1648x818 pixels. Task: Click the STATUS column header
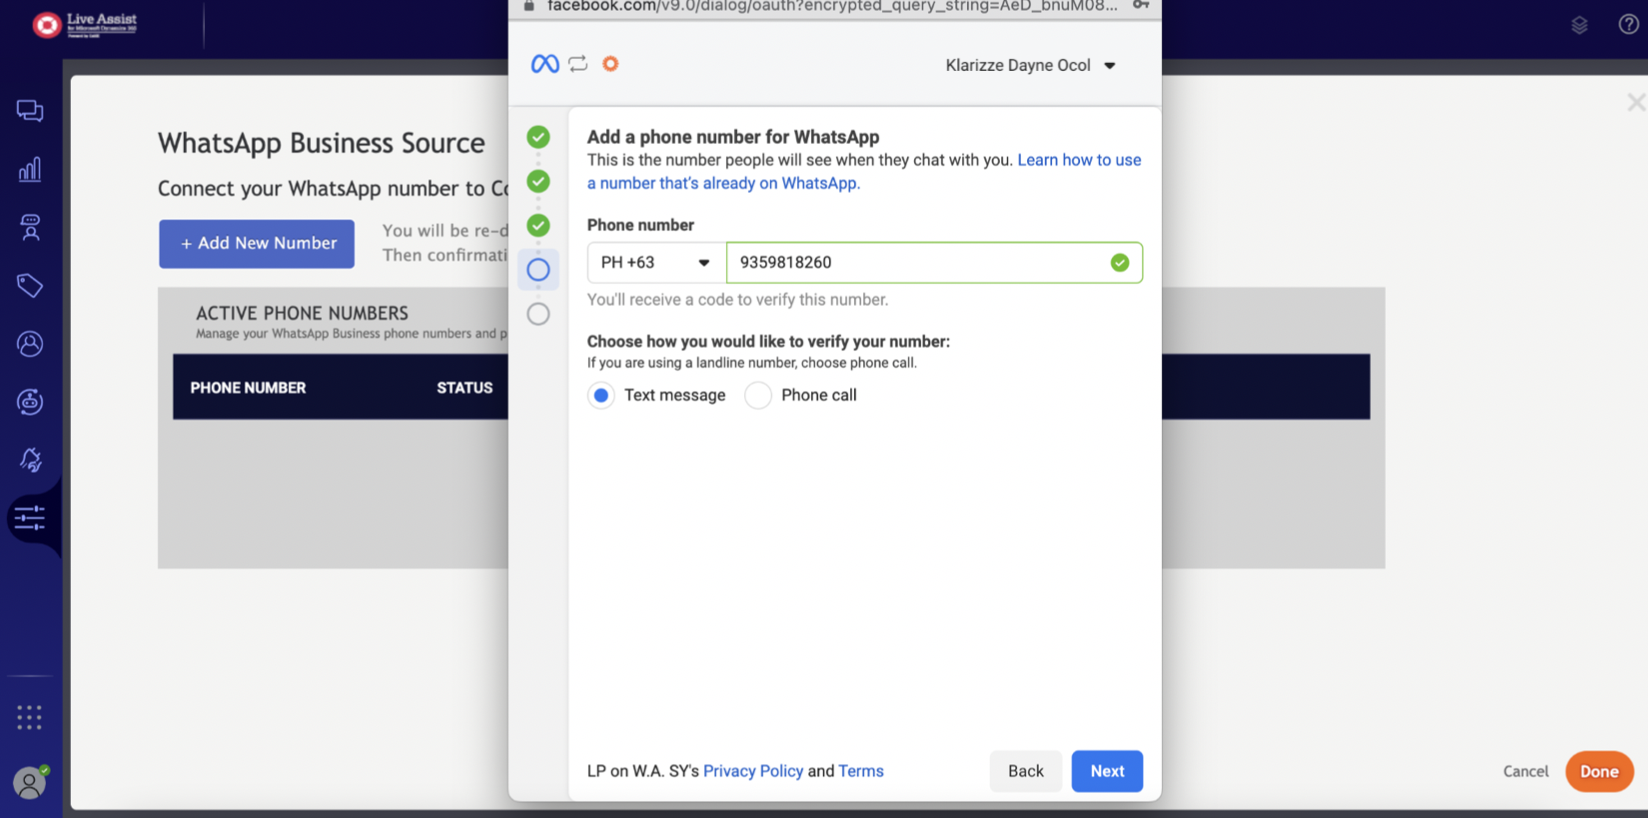coord(465,388)
